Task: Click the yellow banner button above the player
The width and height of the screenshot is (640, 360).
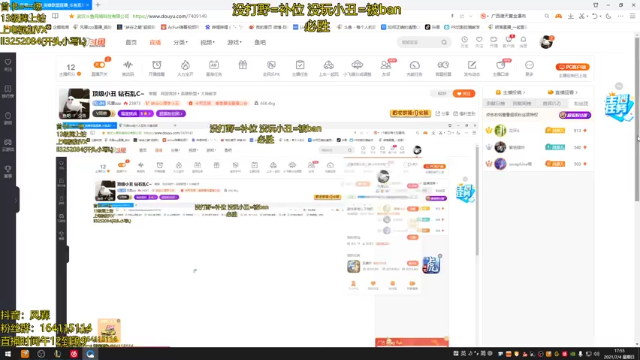Action: 411,113
